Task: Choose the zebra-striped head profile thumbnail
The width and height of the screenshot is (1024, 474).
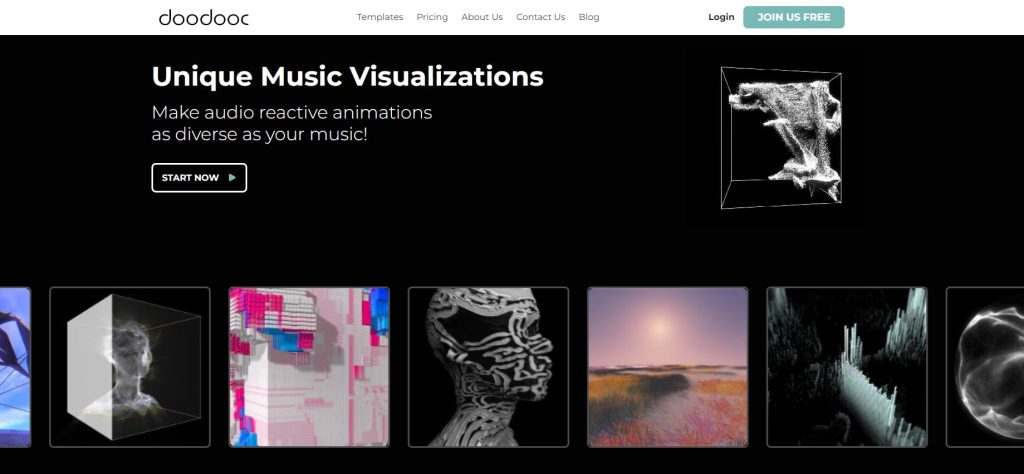Action: point(488,366)
